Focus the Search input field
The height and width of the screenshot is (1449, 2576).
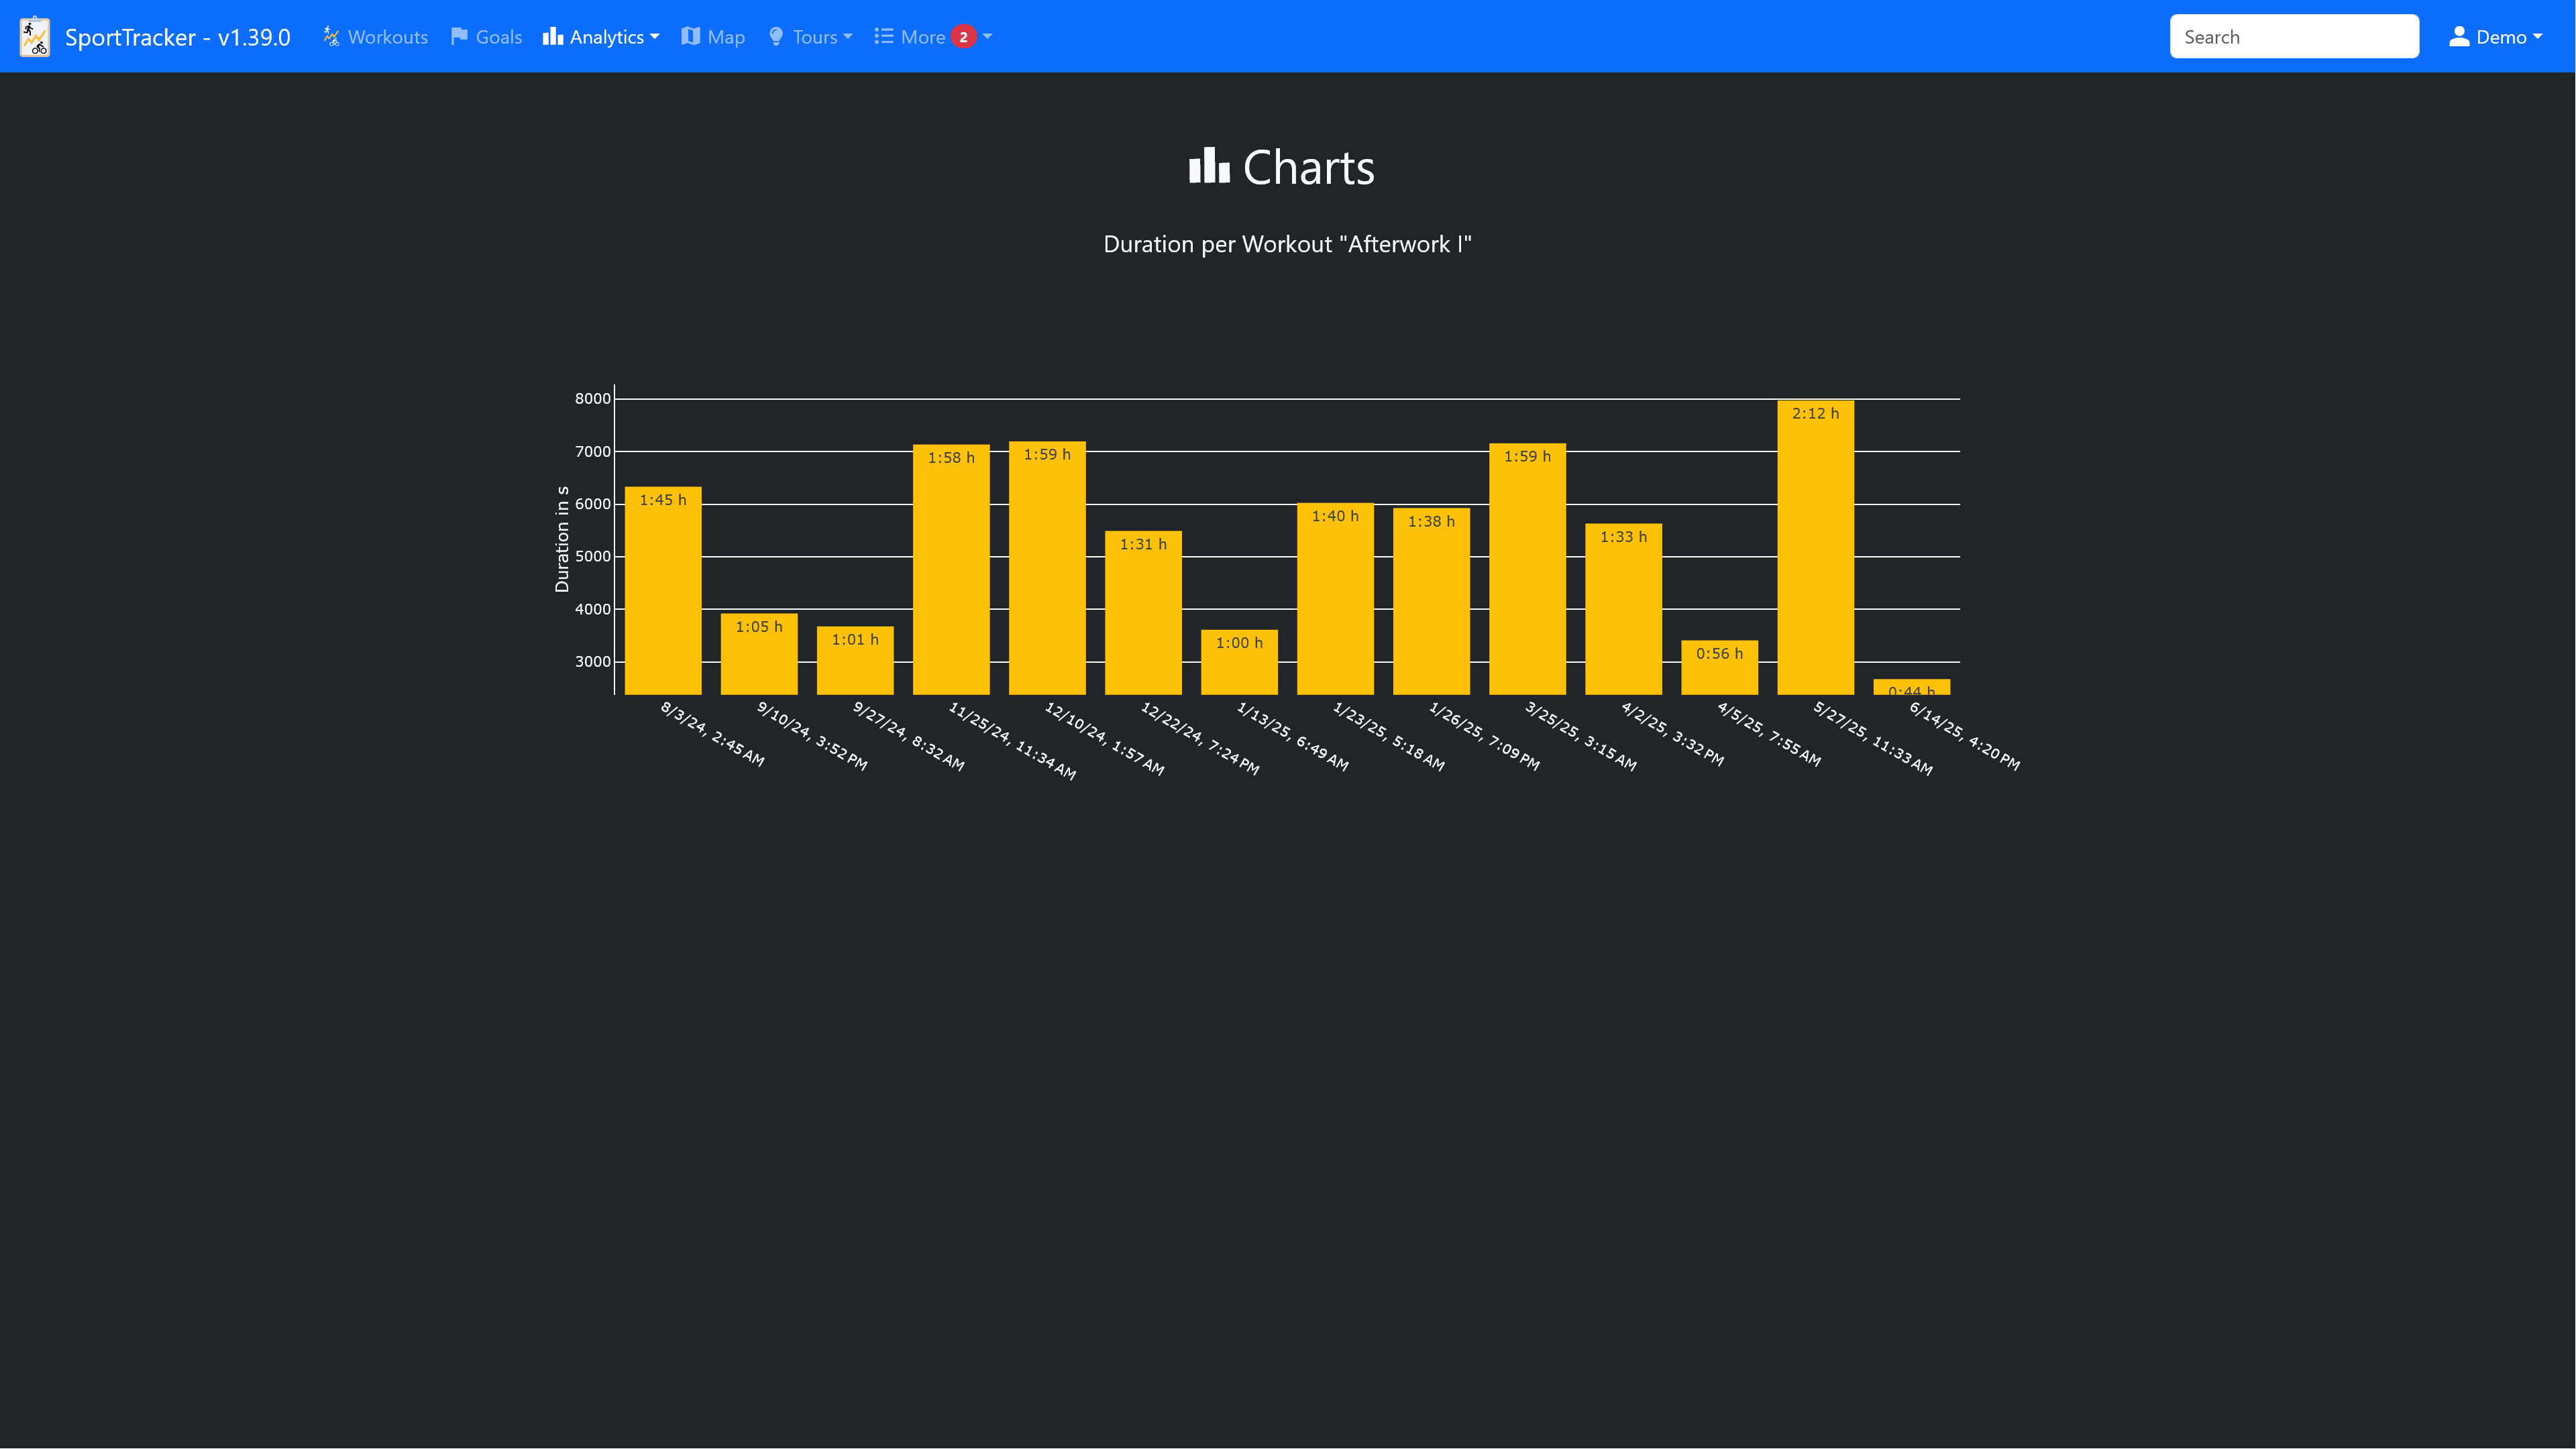point(2294,37)
